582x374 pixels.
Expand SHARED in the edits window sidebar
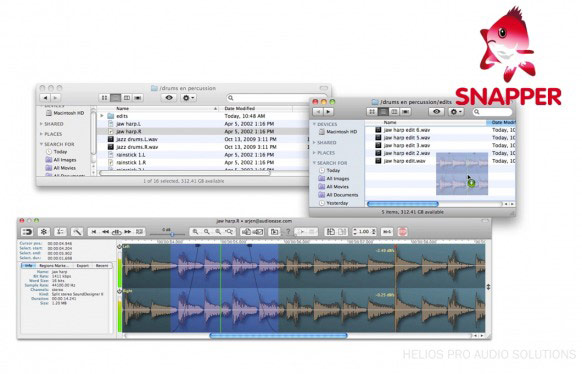[x=314, y=142]
